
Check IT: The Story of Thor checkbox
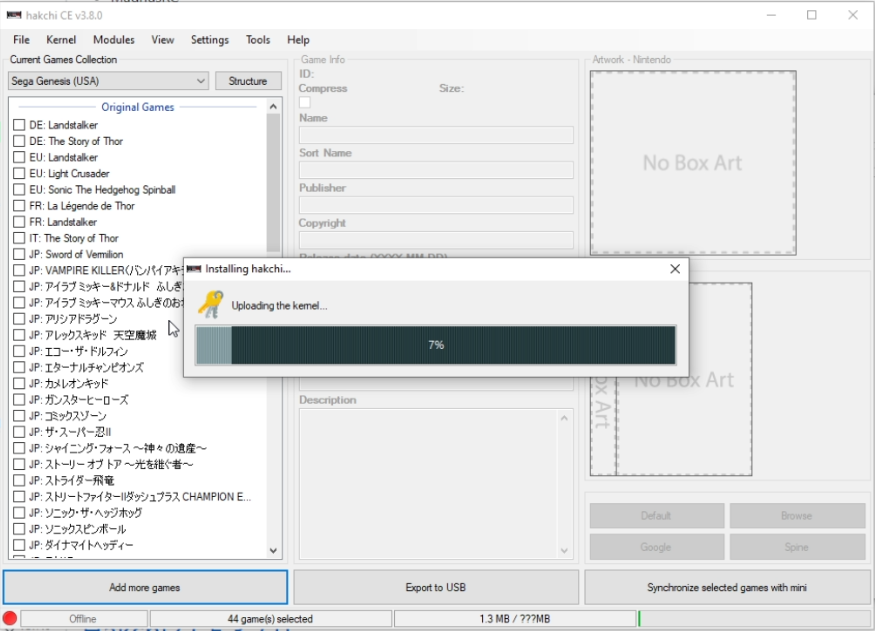pyautogui.click(x=19, y=238)
